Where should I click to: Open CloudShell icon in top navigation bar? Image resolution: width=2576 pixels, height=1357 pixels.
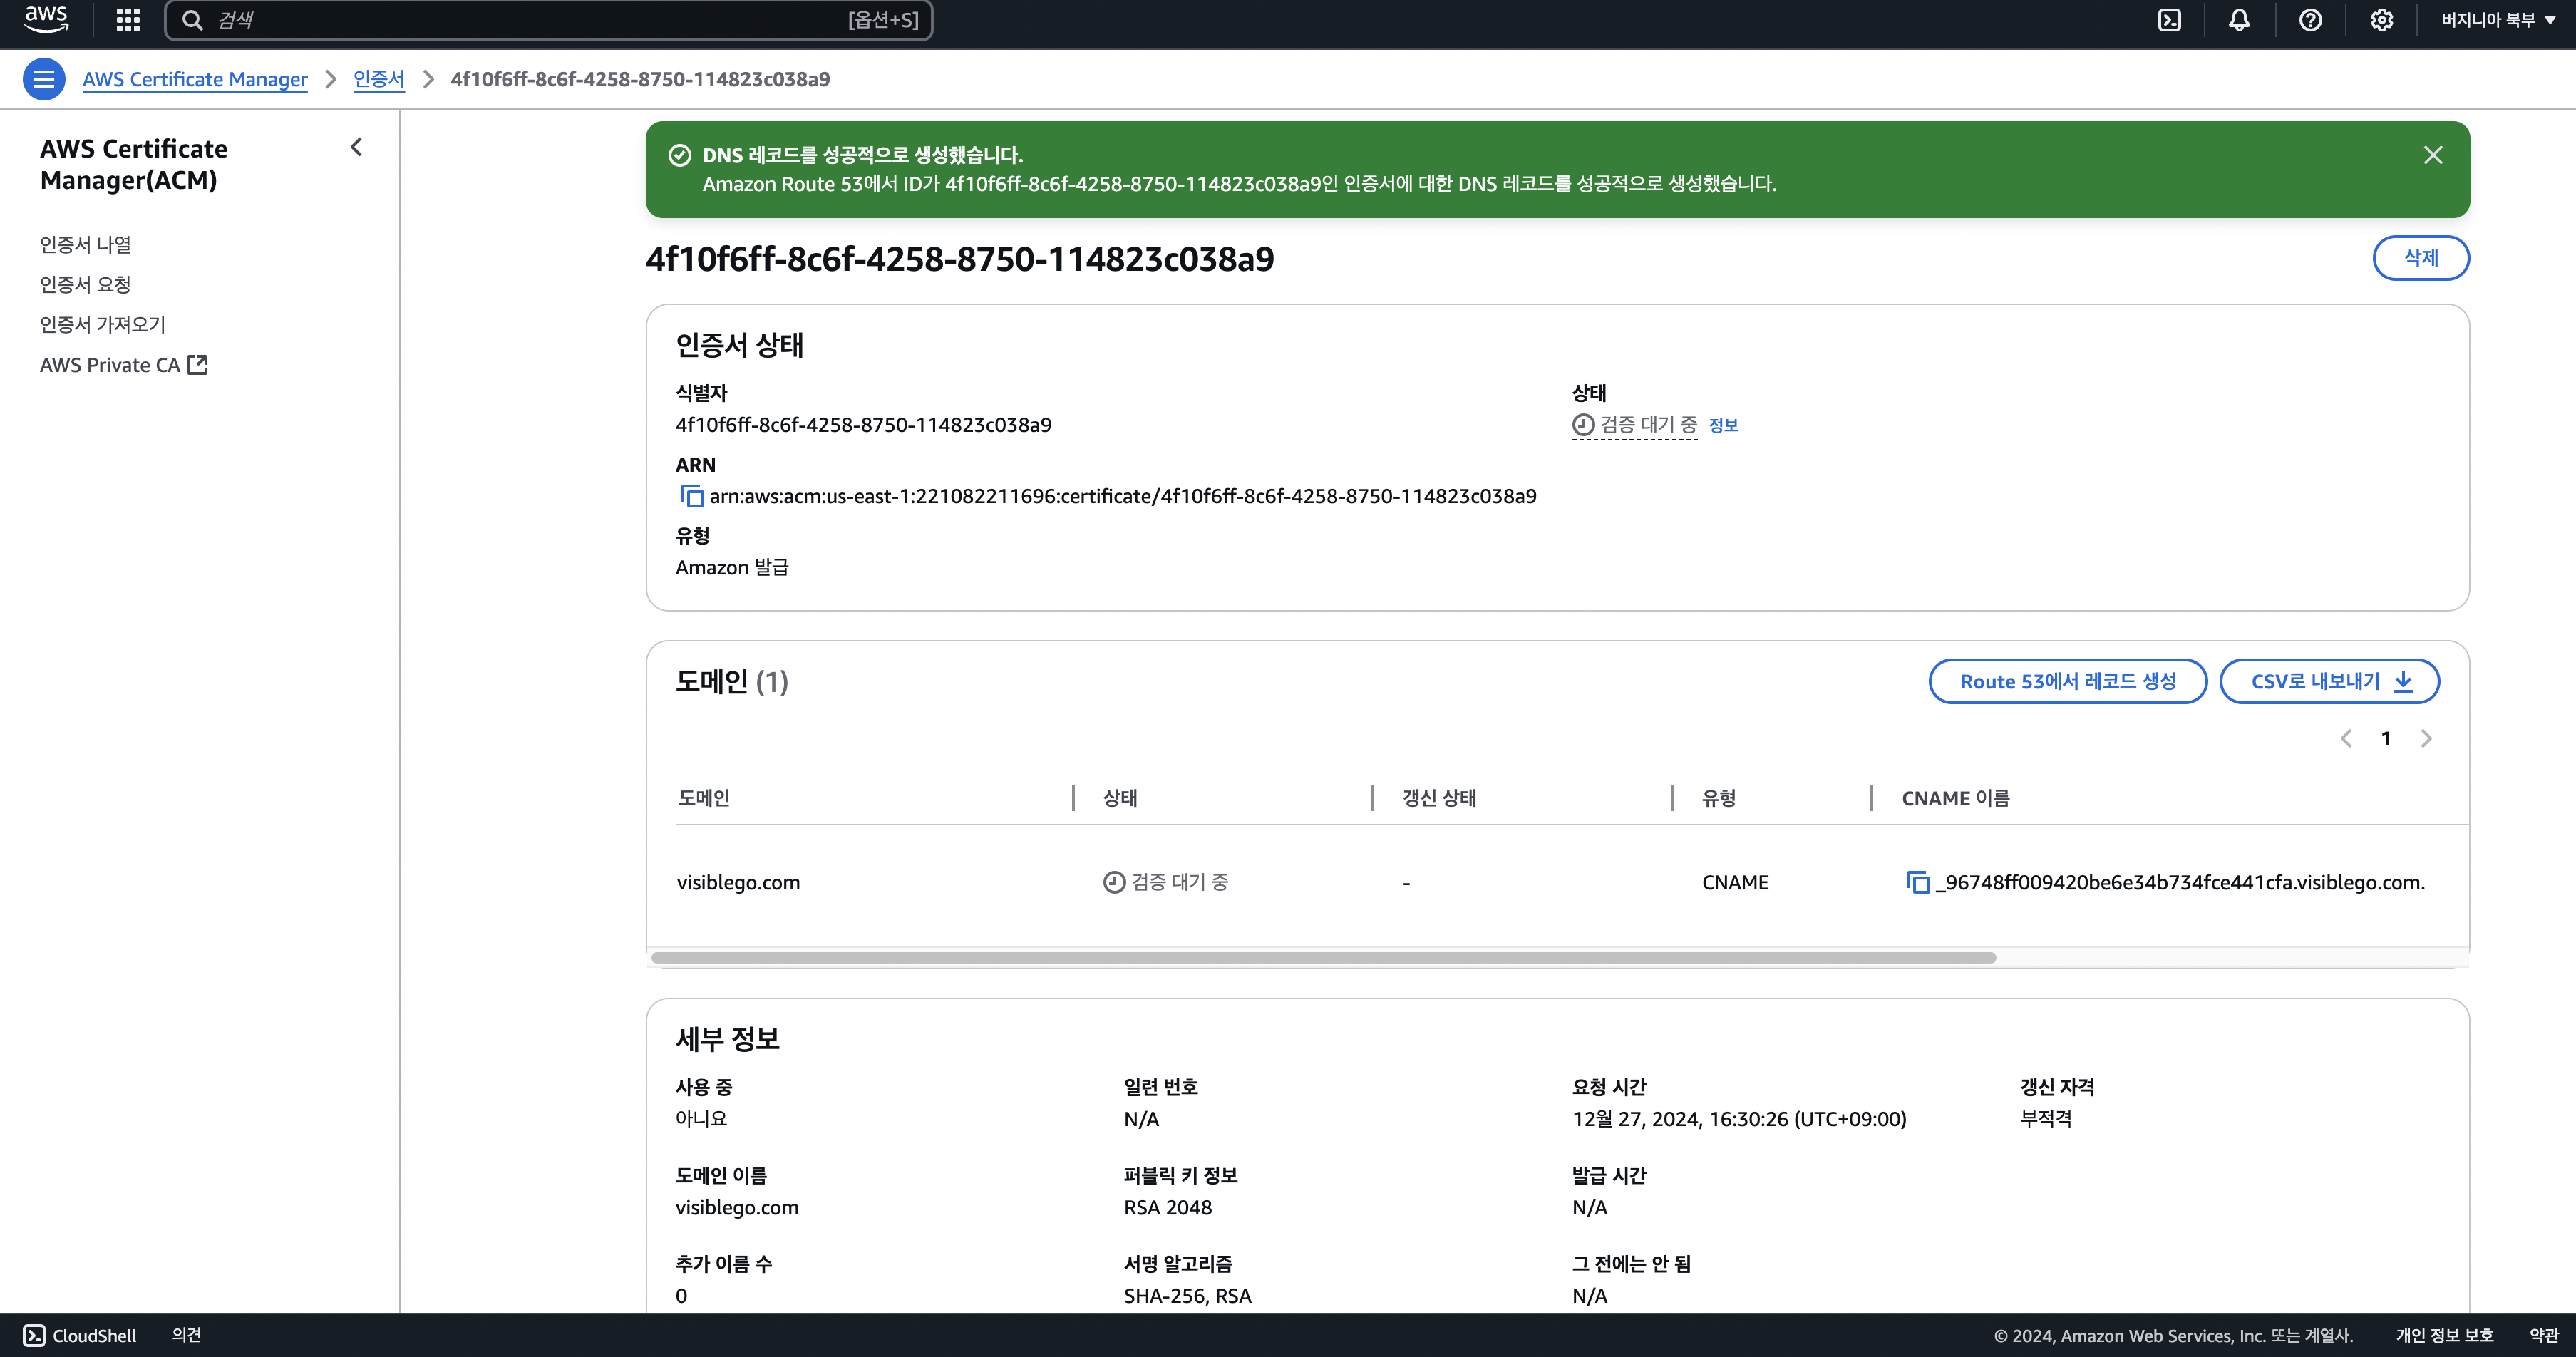click(2169, 20)
